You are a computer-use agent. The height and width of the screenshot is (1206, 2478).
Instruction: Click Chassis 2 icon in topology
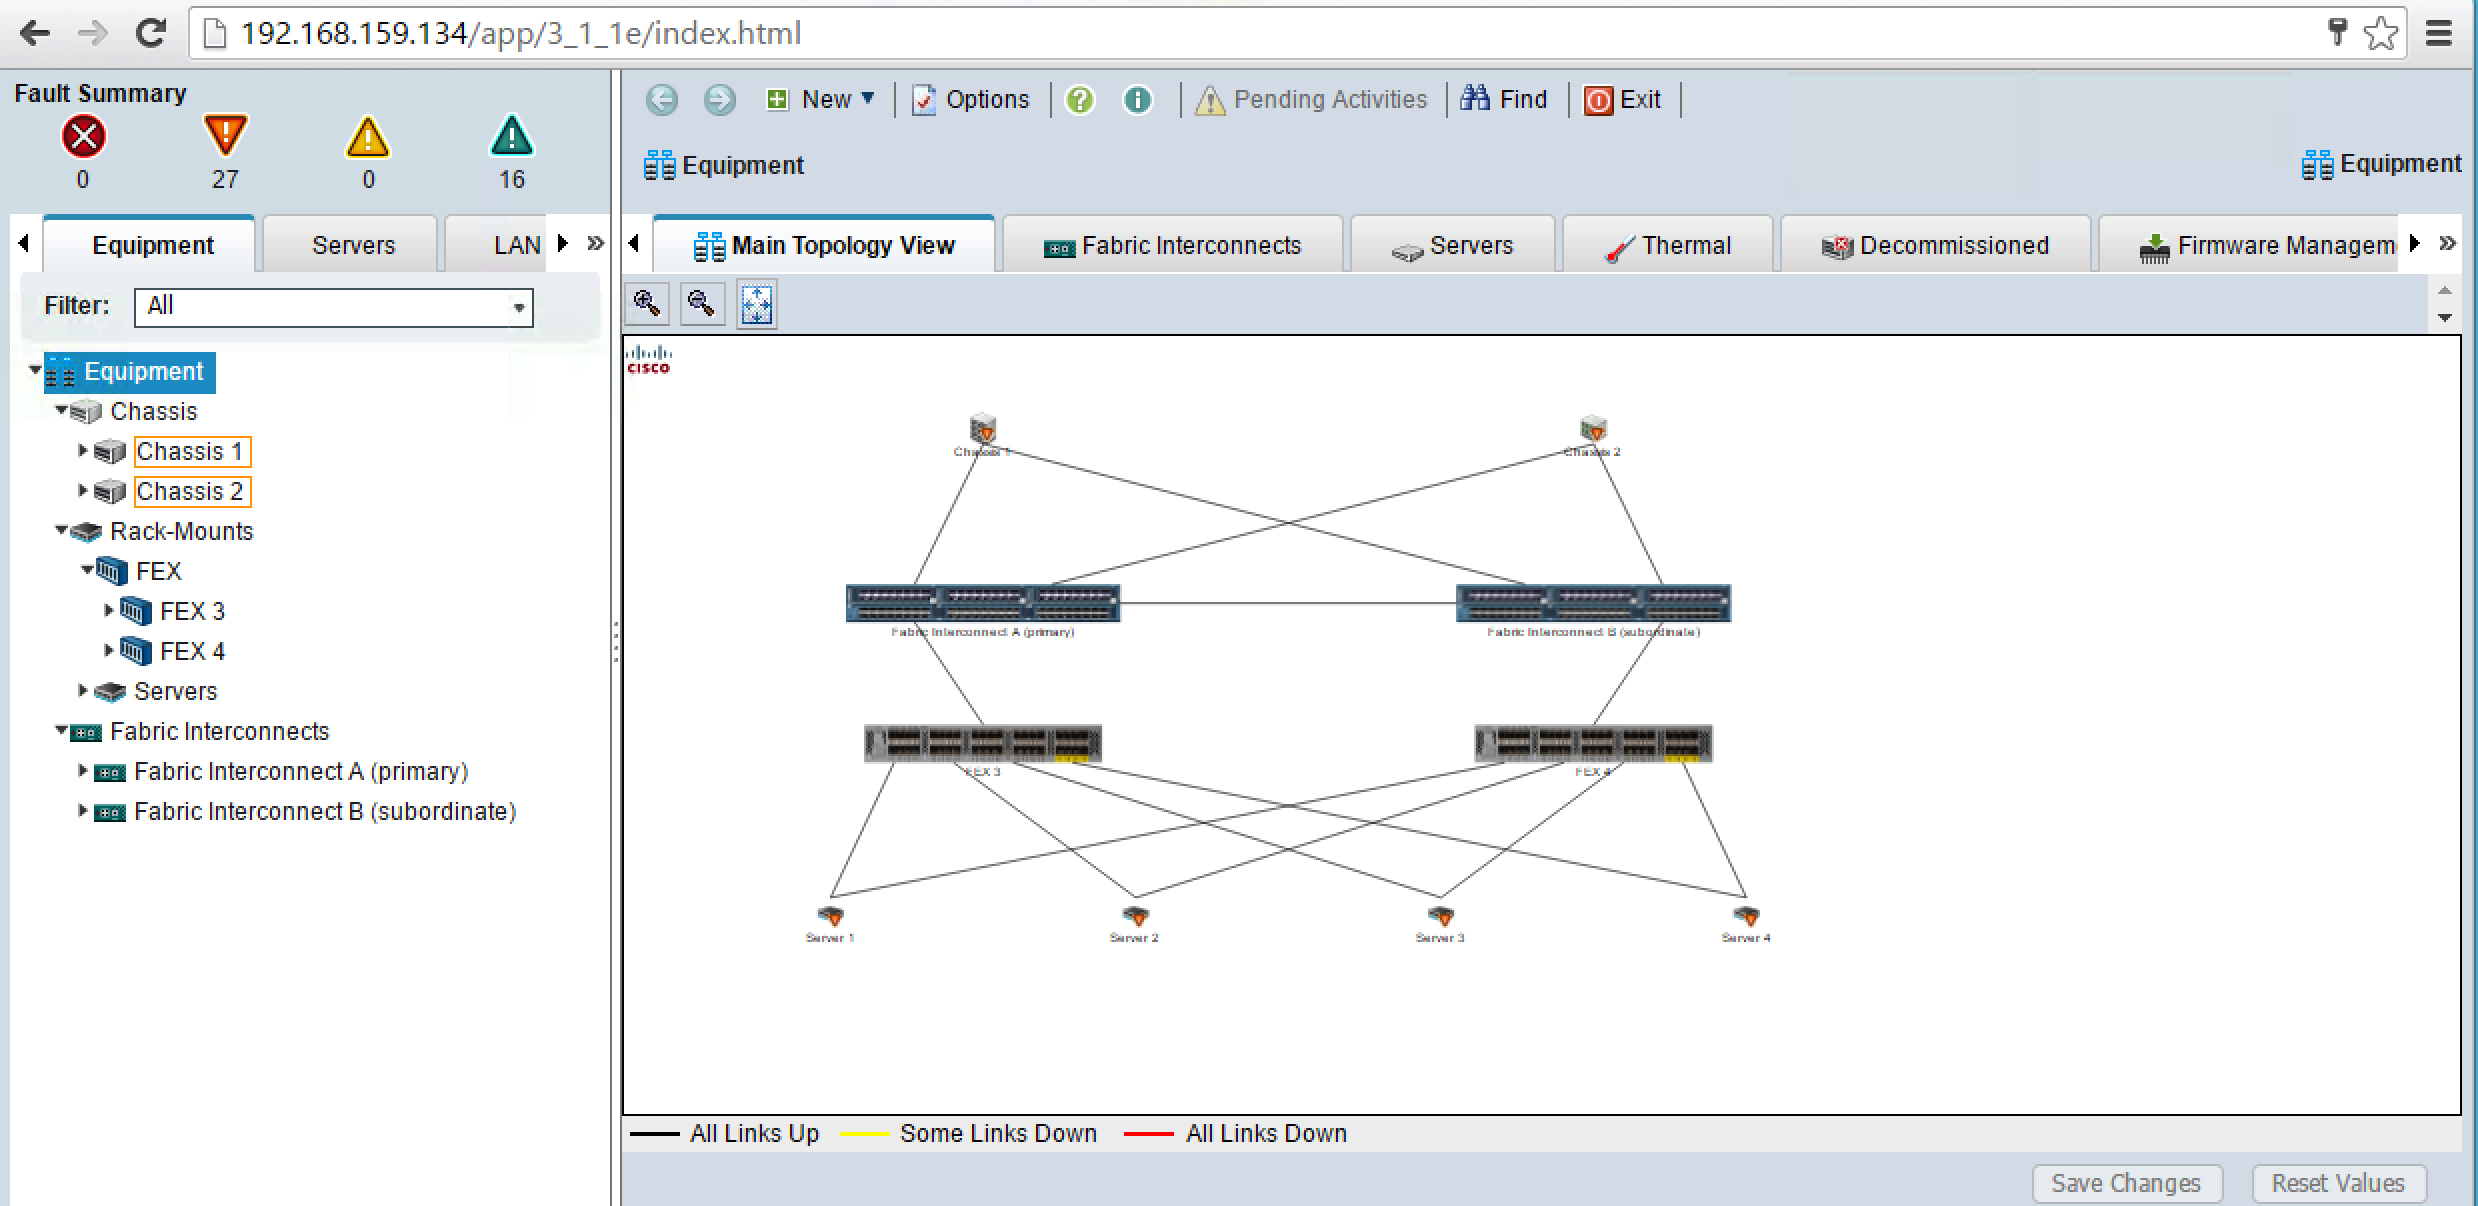tap(1593, 429)
